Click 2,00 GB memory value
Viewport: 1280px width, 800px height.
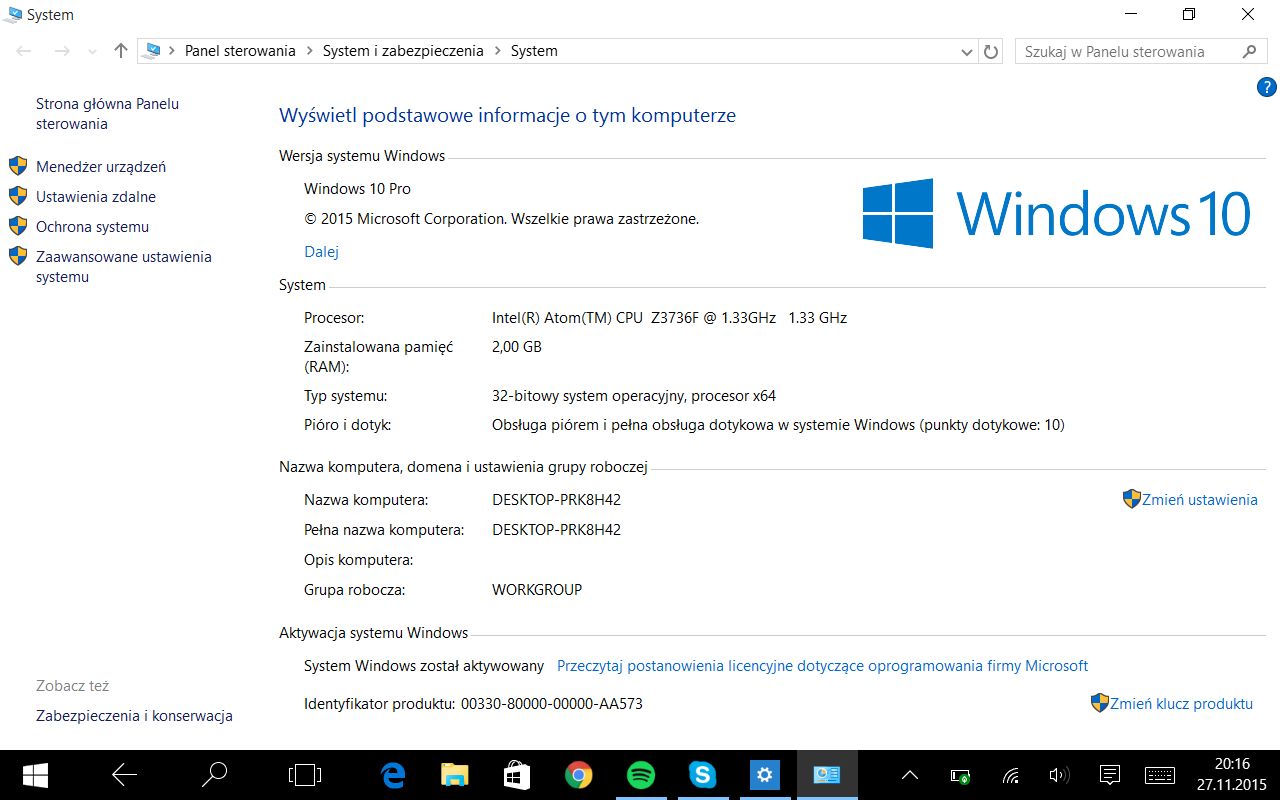pos(516,347)
